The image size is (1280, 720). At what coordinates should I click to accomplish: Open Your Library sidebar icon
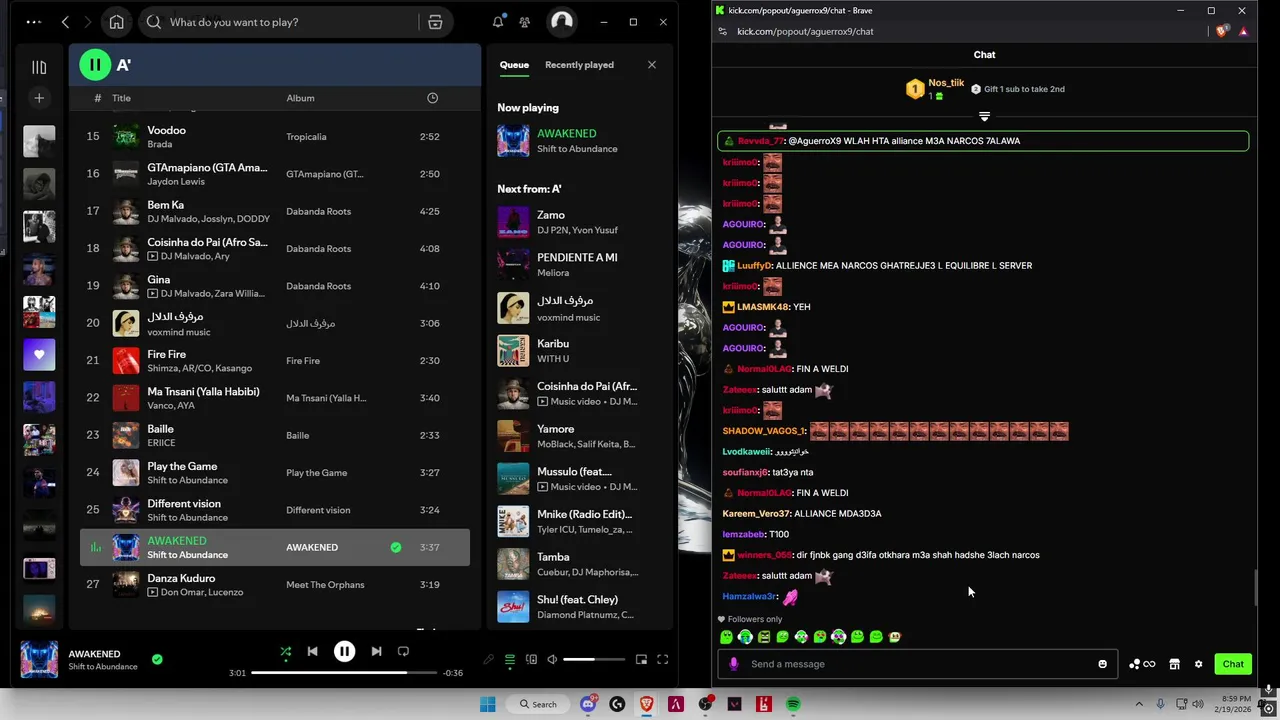(x=39, y=67)
